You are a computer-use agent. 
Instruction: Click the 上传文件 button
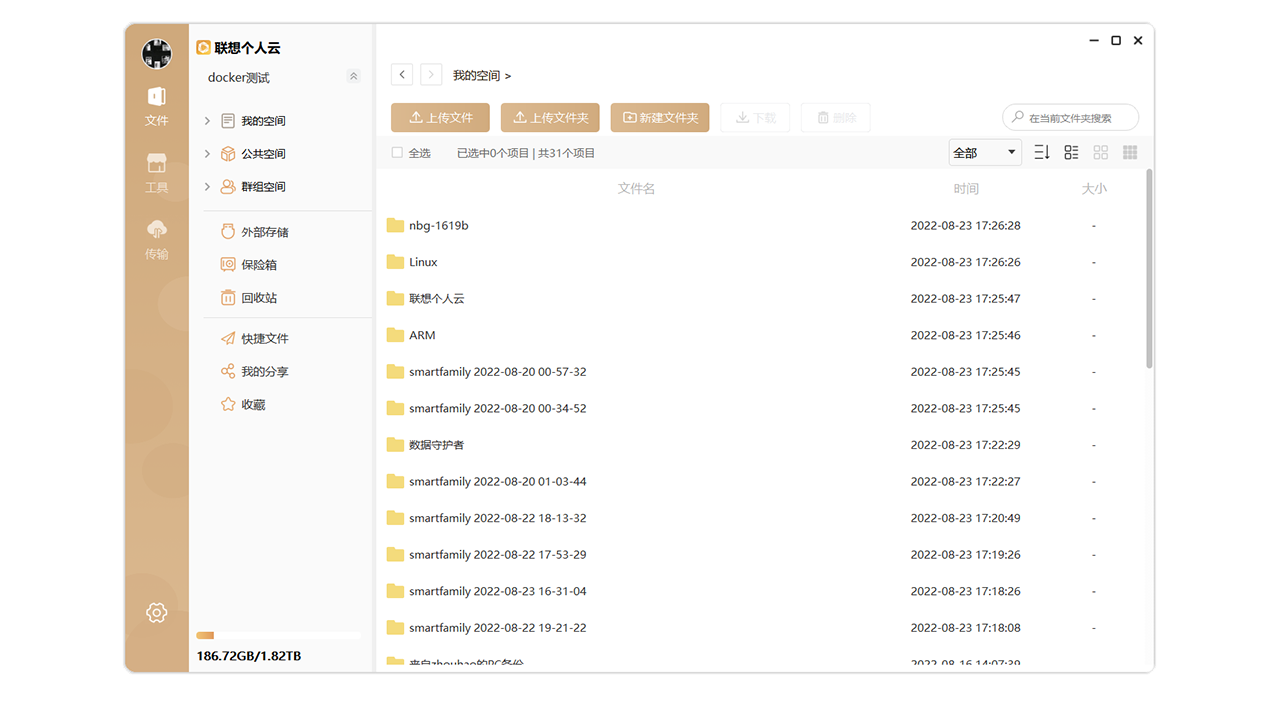(x=440, y=117)
